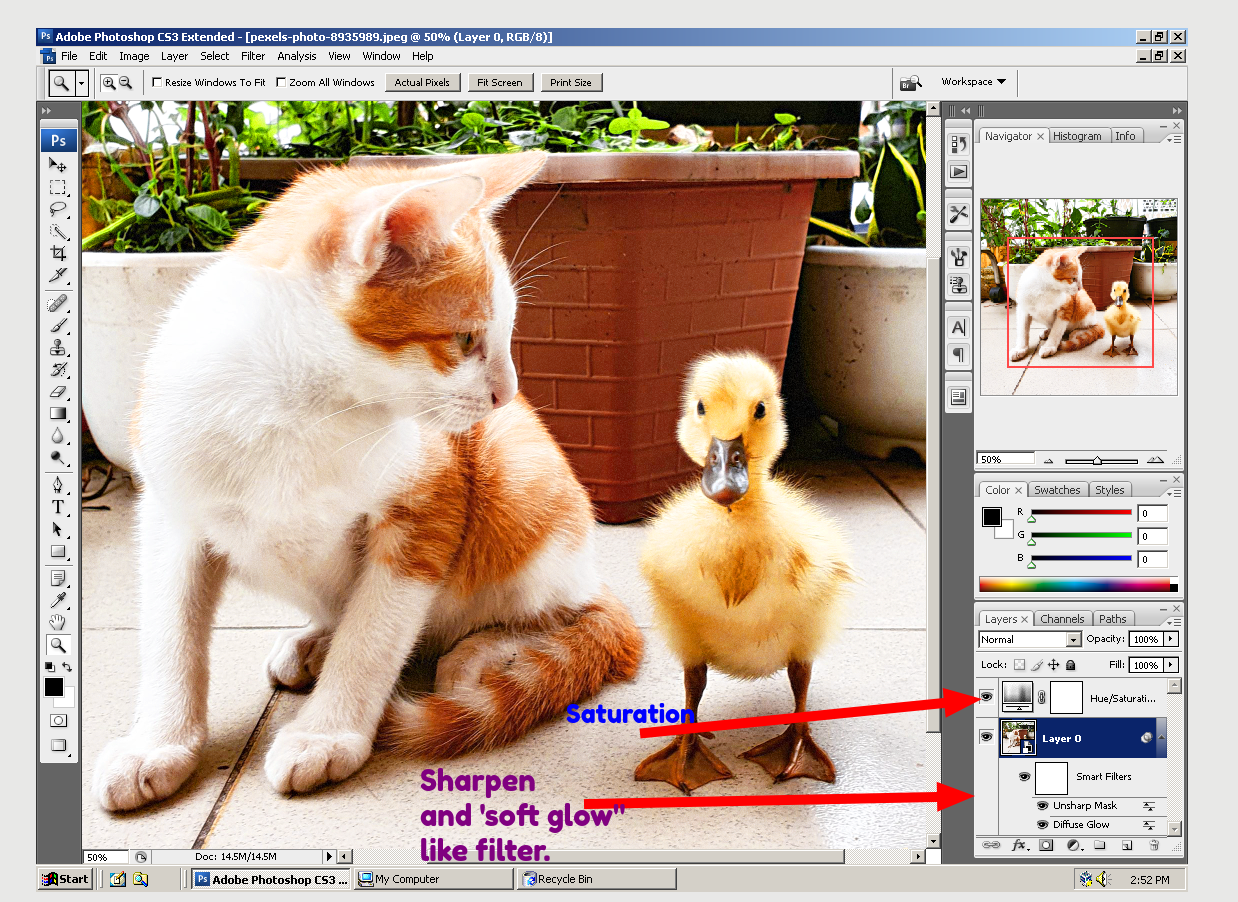Collapse Layer 0 smart filters arrow
Image resolution: width=1238 pixels, height=902 pixels.
click(1160, 738)
